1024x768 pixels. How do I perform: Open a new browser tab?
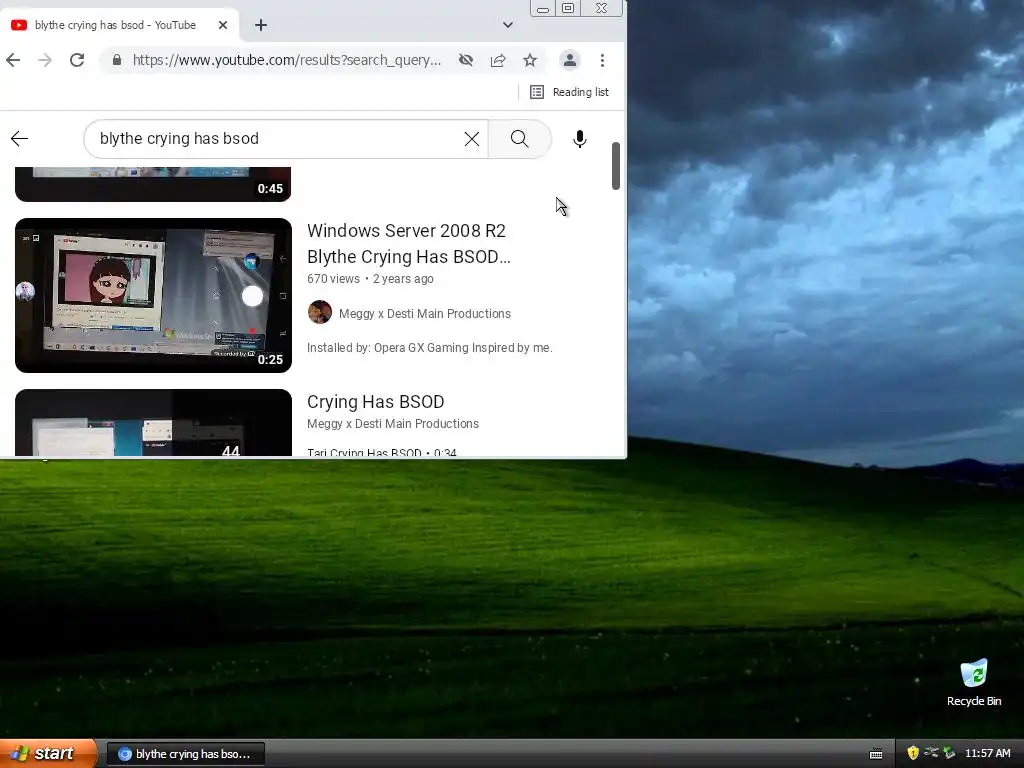click(x=261, y=25)
